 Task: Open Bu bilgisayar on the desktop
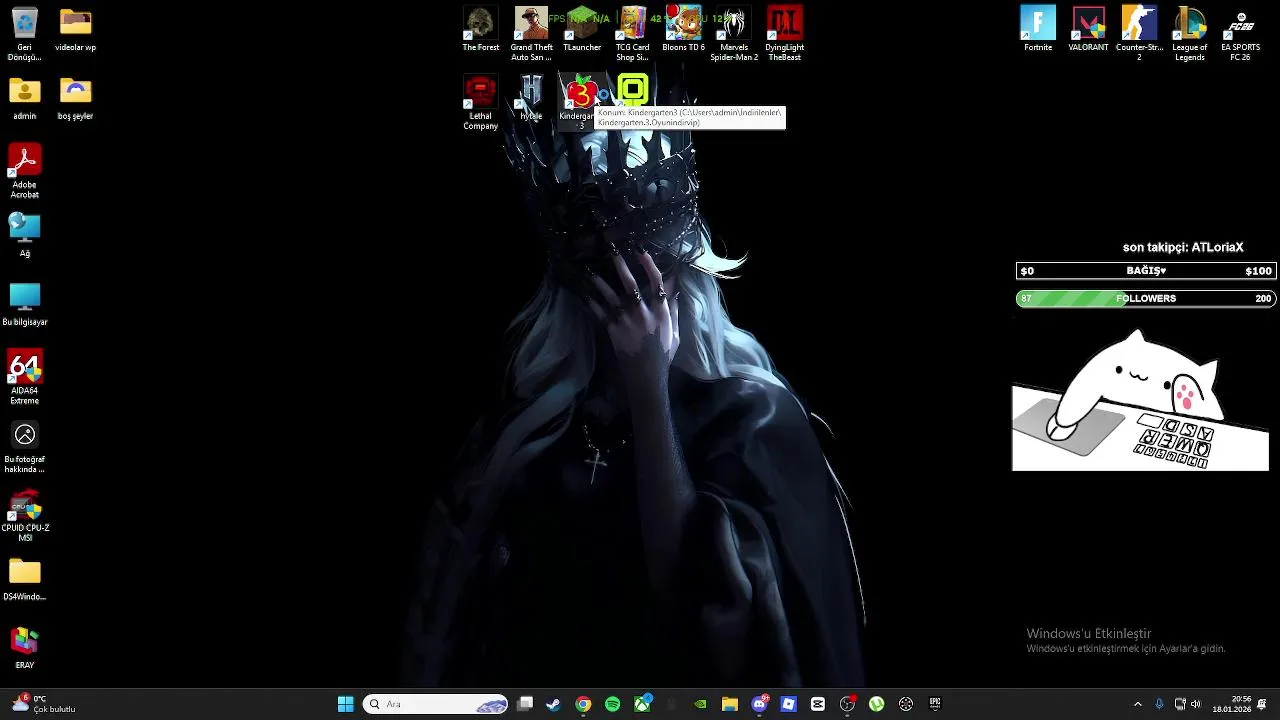[x=24, y=305]
